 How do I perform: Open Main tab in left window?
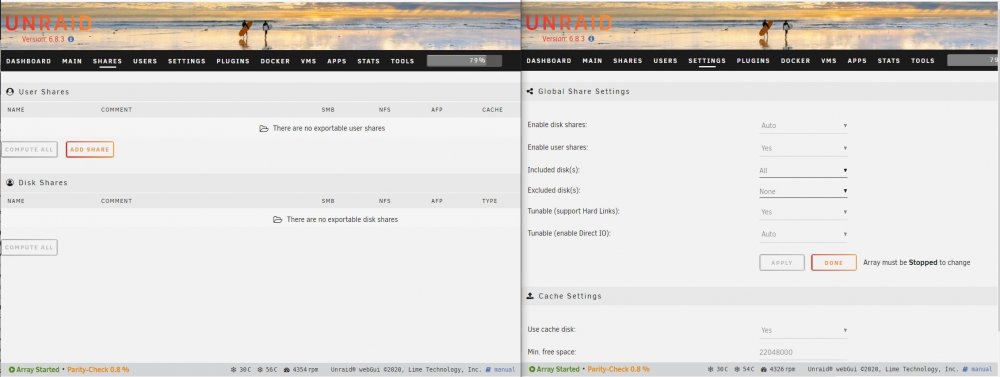72,61
